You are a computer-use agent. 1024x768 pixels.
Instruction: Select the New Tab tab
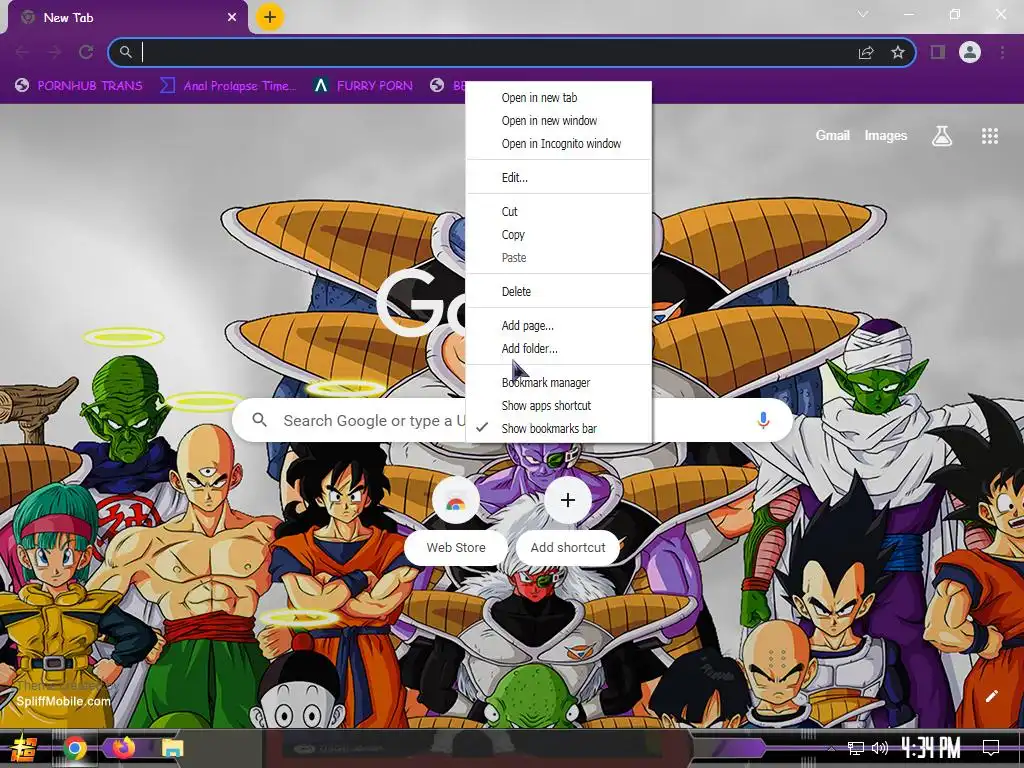pyautogui.click(x=128, y=18)
